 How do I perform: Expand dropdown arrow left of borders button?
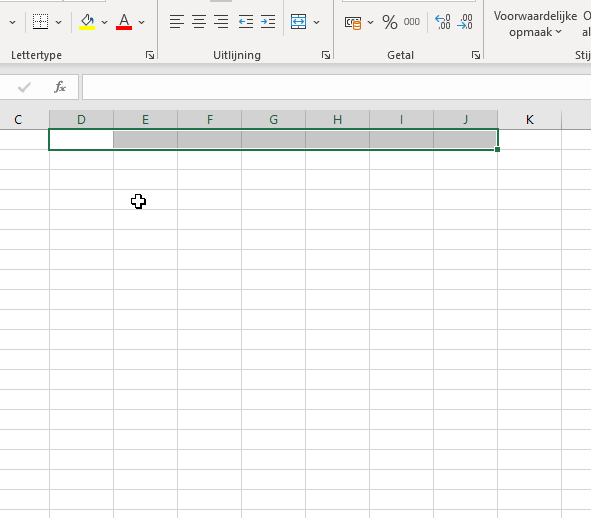[x=12, y=22]
